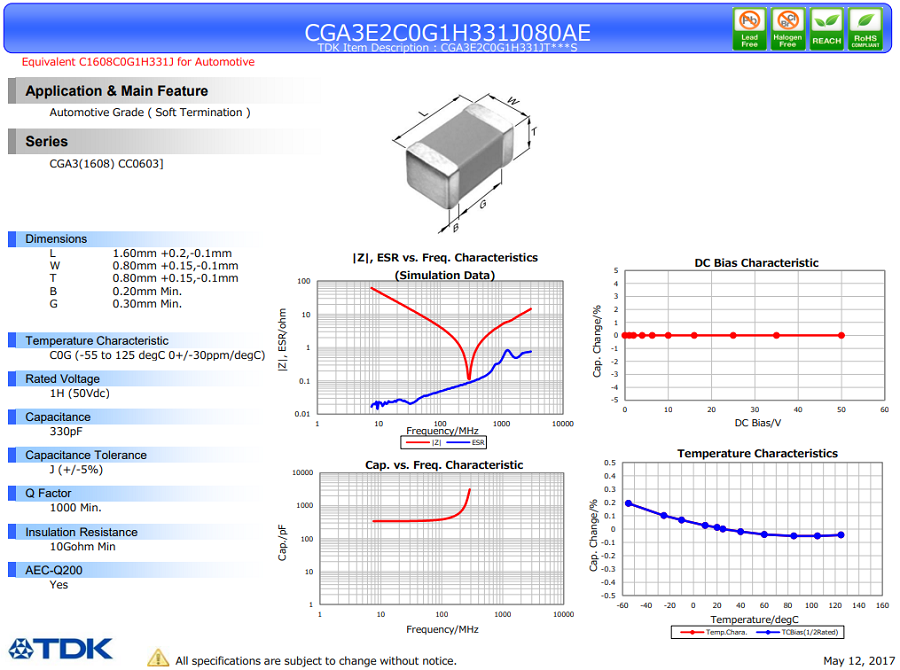The image size is (900, 670).
Task: Click the red |Z| legend entry
Action: pyautogui.click(x=424, y=443)
